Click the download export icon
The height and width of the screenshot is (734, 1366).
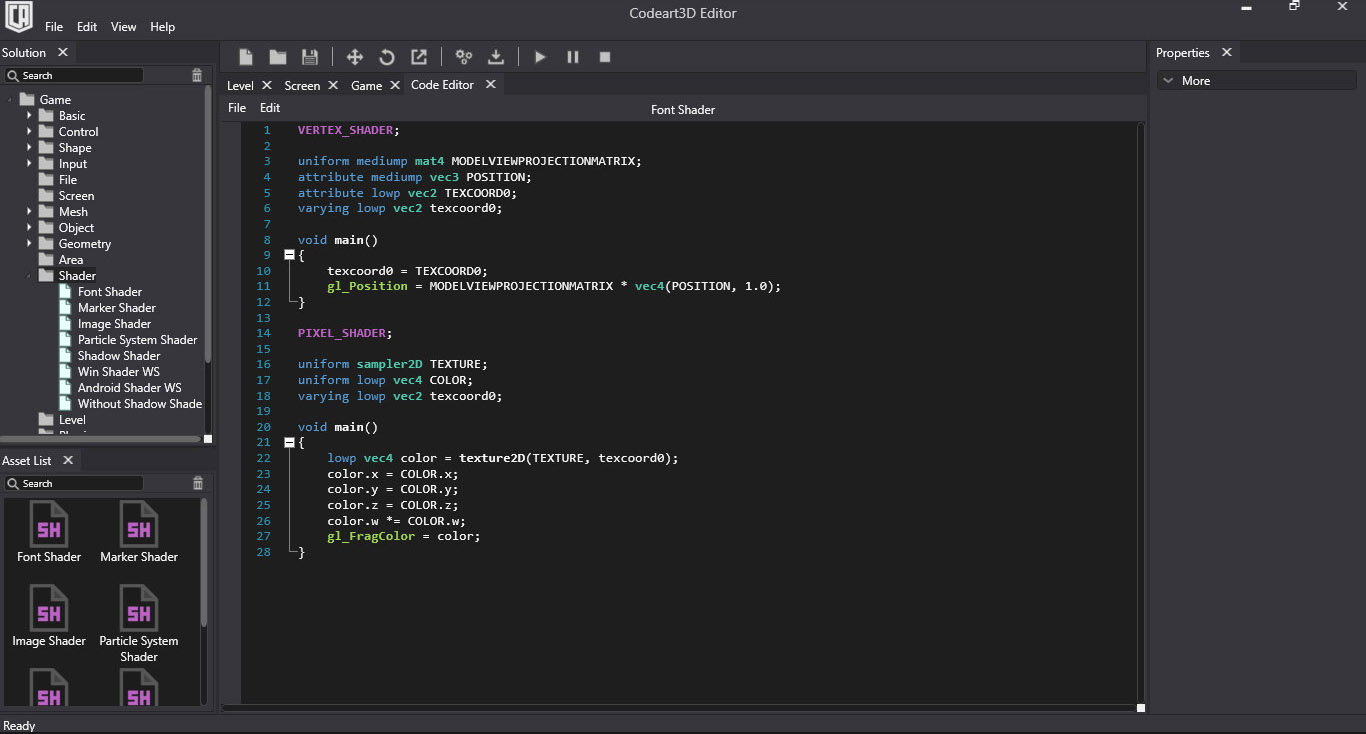coord(495,57)
